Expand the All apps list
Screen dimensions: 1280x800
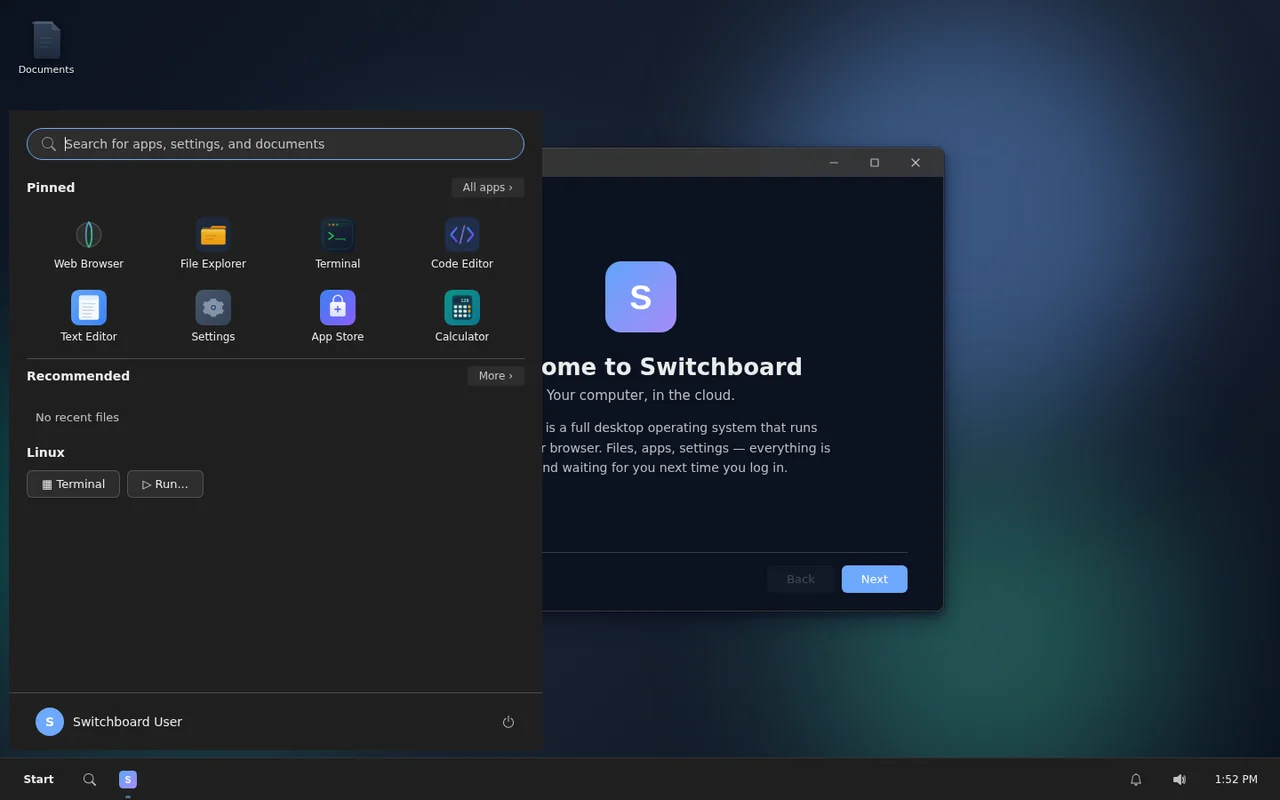[x=488, y=187]
